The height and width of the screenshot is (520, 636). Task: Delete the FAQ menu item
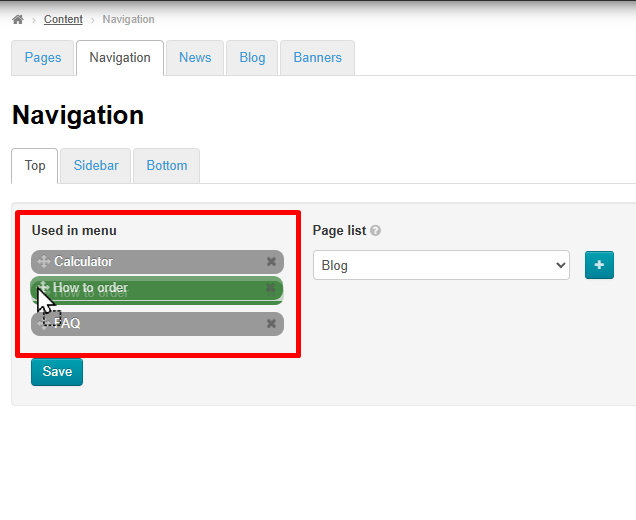[271, 324]
